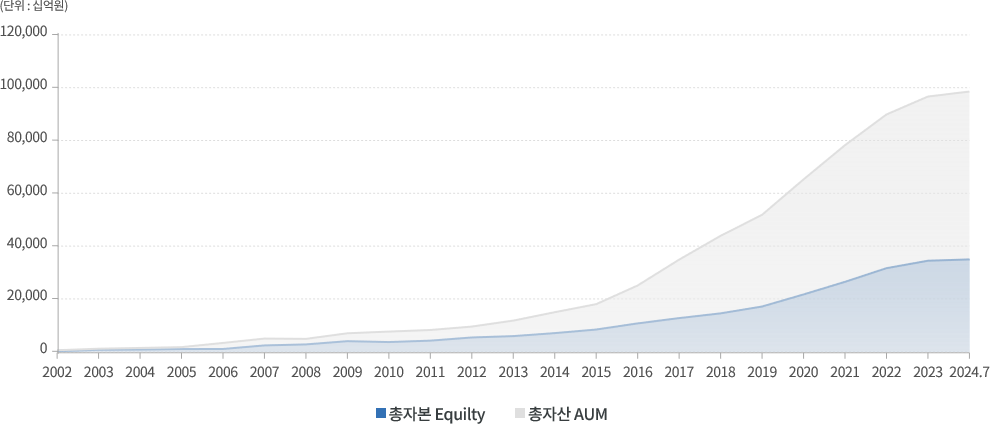
Task: Click the 2015 year tick label
Action: [x=596, y=373]
